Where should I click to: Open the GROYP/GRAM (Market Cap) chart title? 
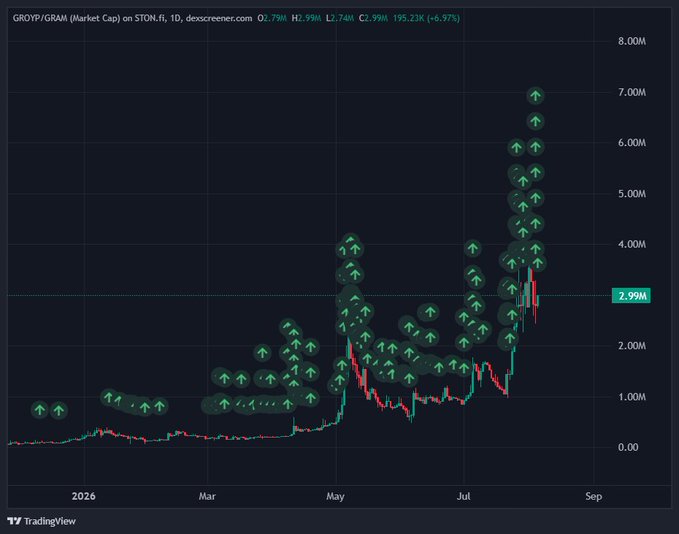[66, 18]
